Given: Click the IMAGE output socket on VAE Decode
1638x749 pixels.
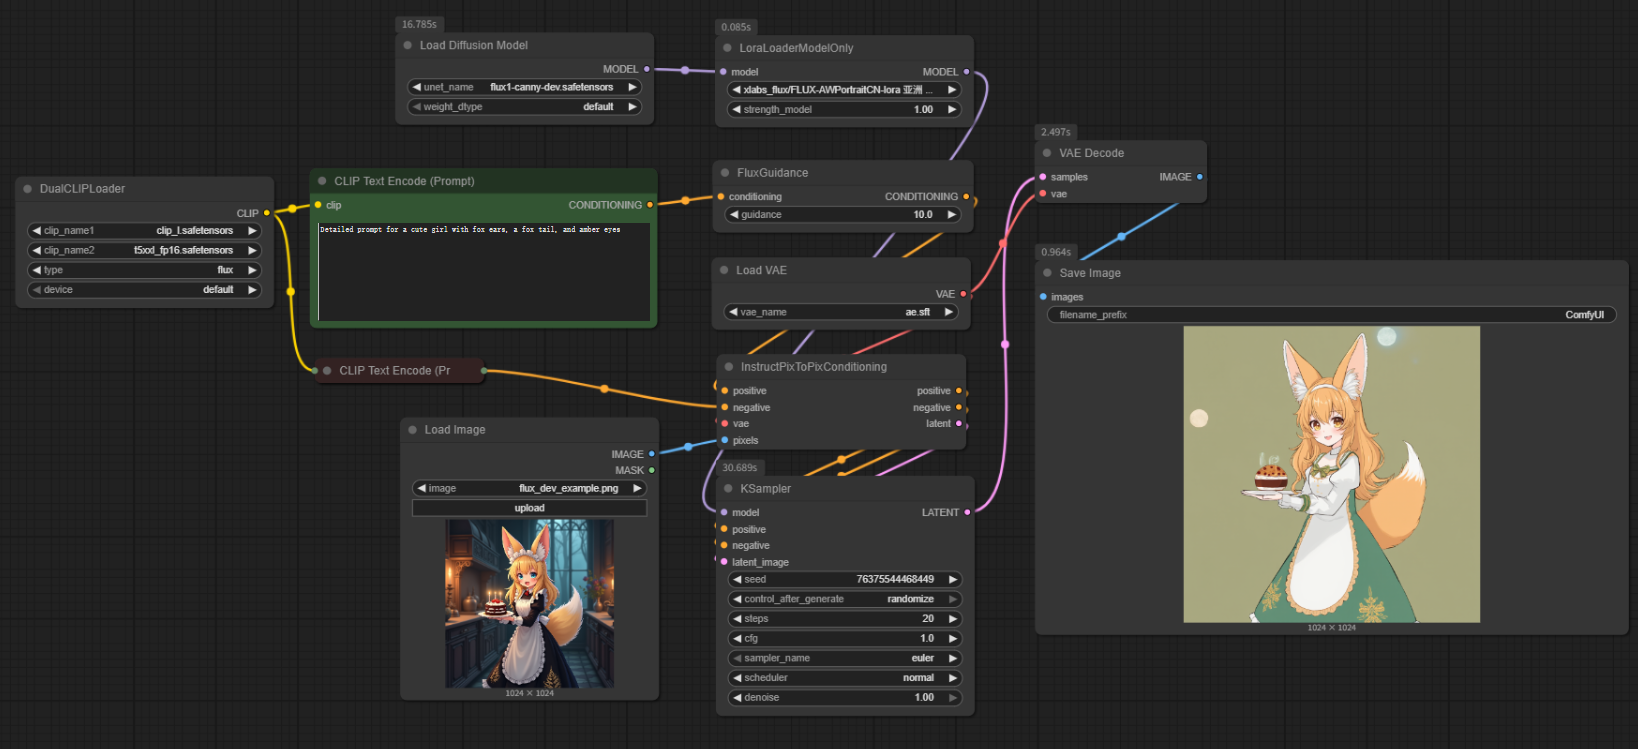Looking at the screenshot, I should click(1199, 177).
